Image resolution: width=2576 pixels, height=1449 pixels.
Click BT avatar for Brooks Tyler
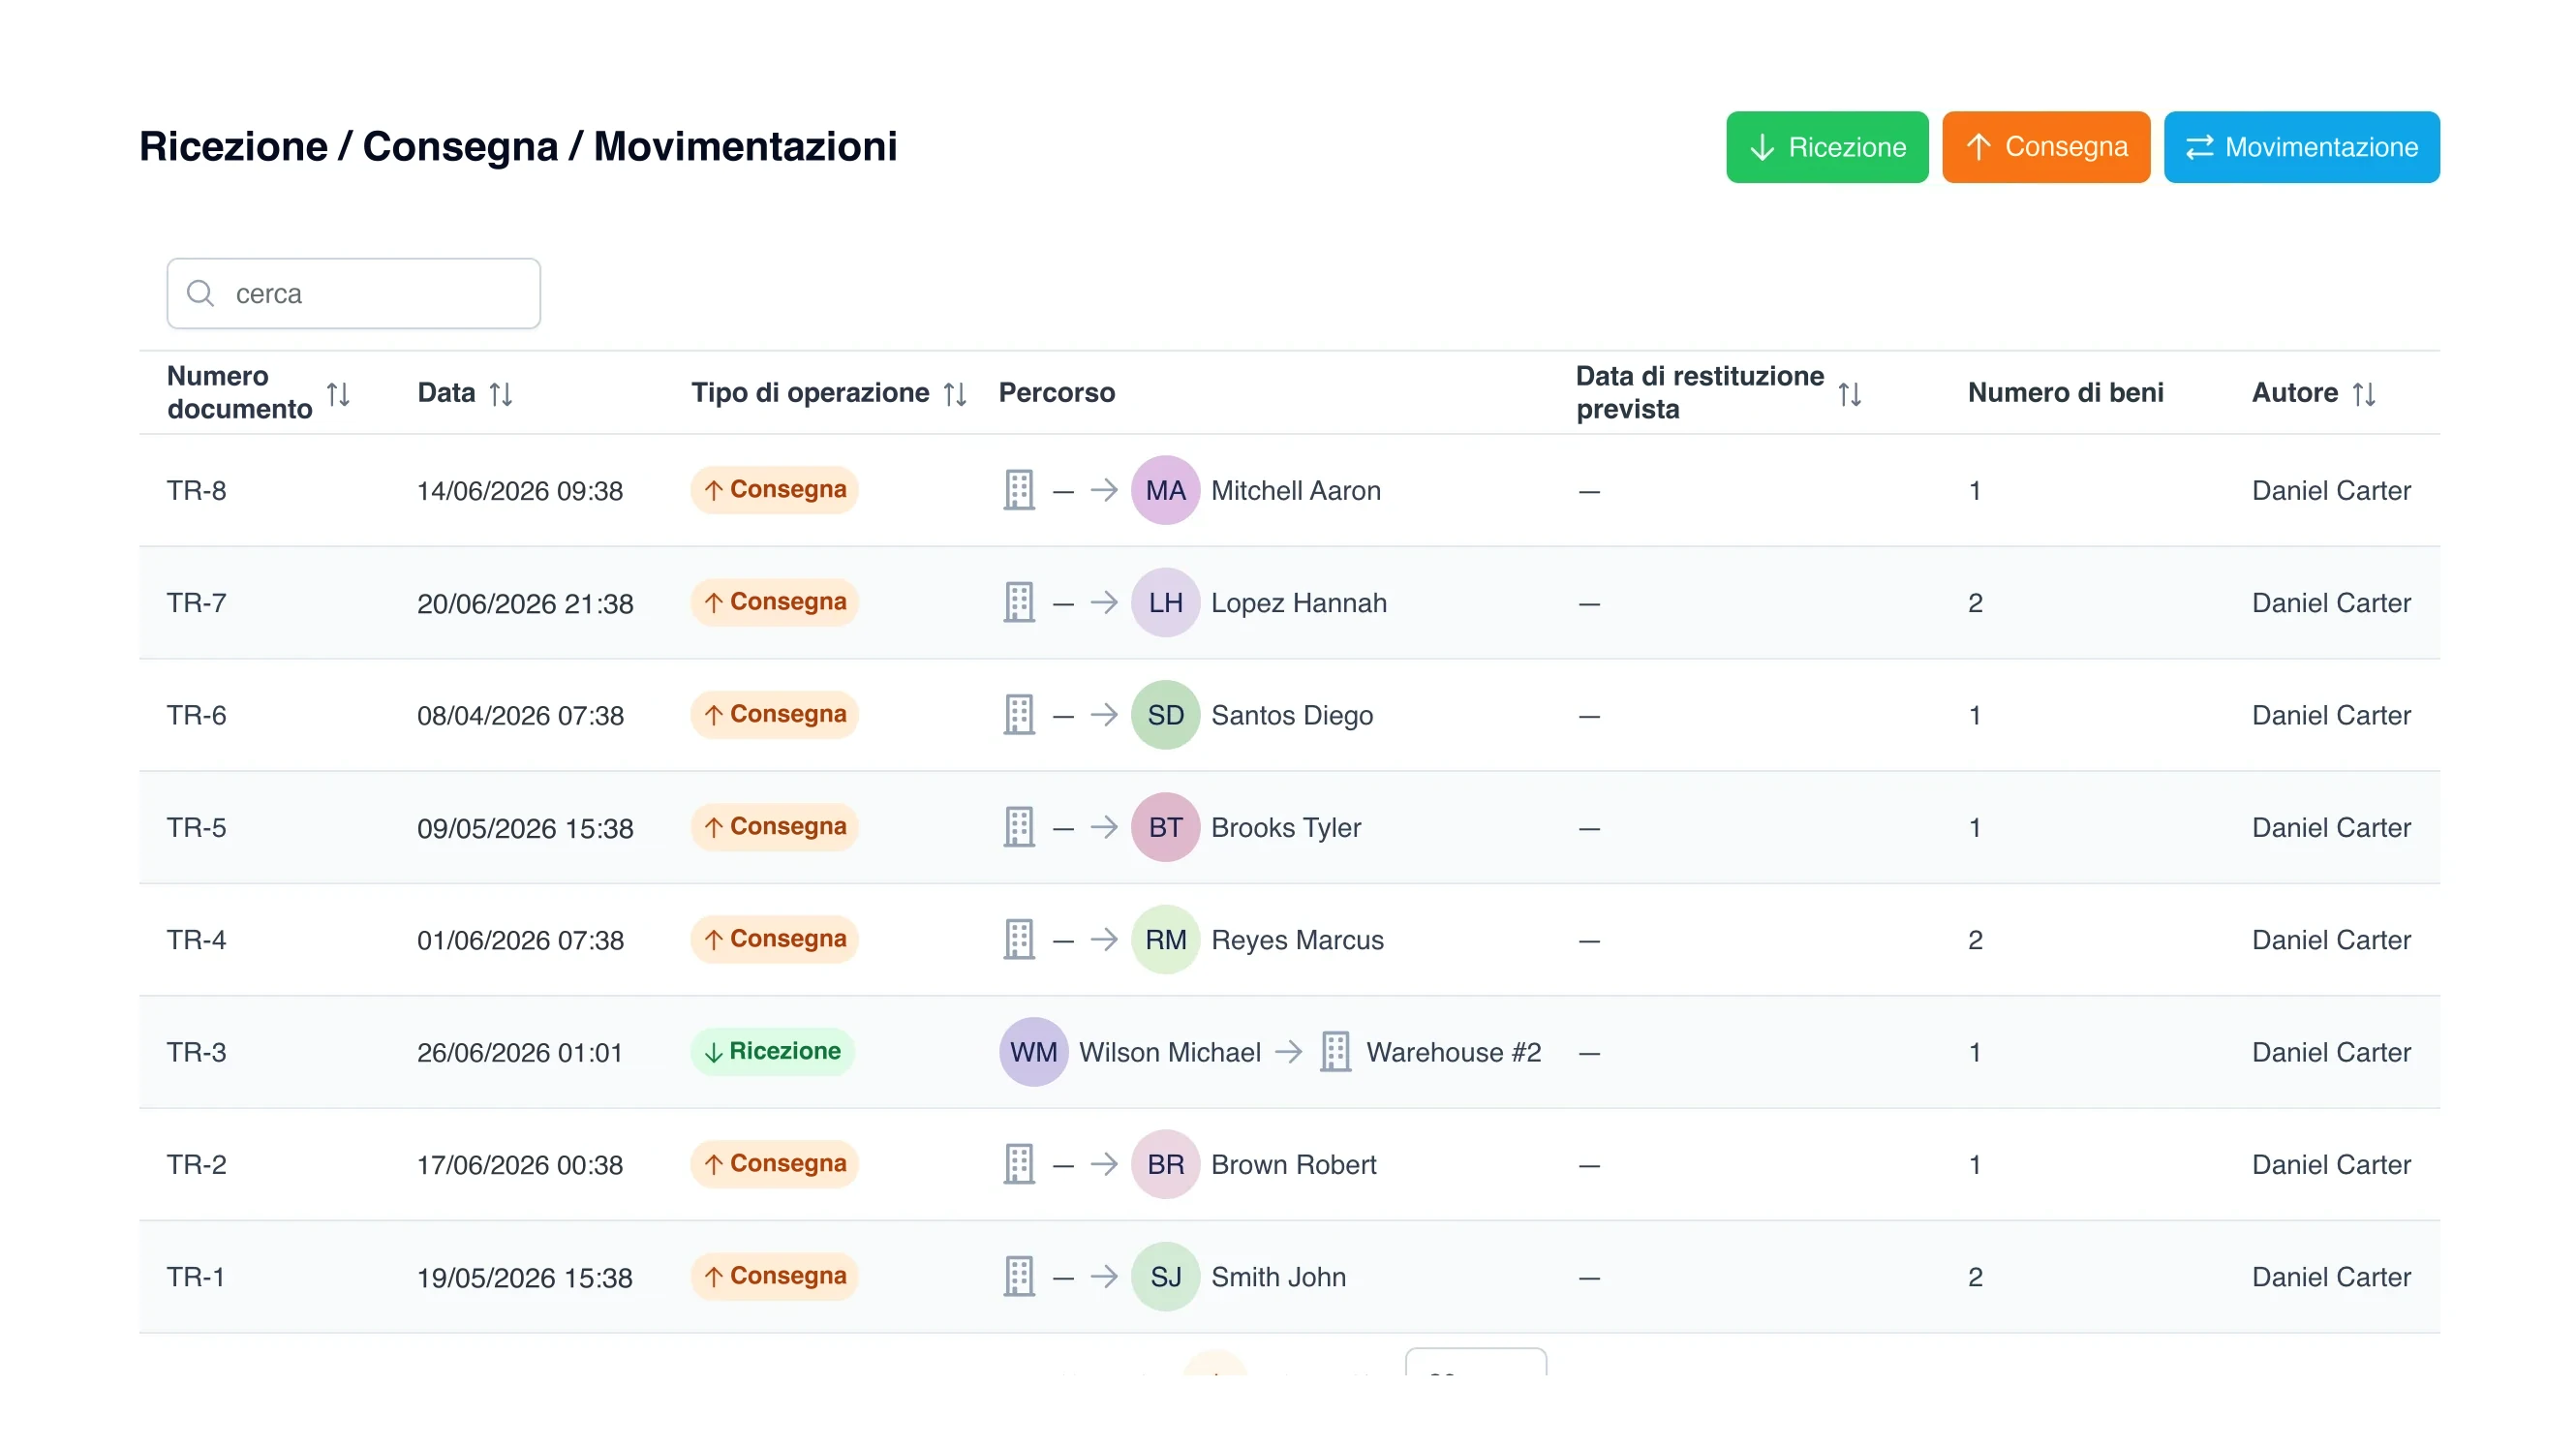coord(1165,827)
